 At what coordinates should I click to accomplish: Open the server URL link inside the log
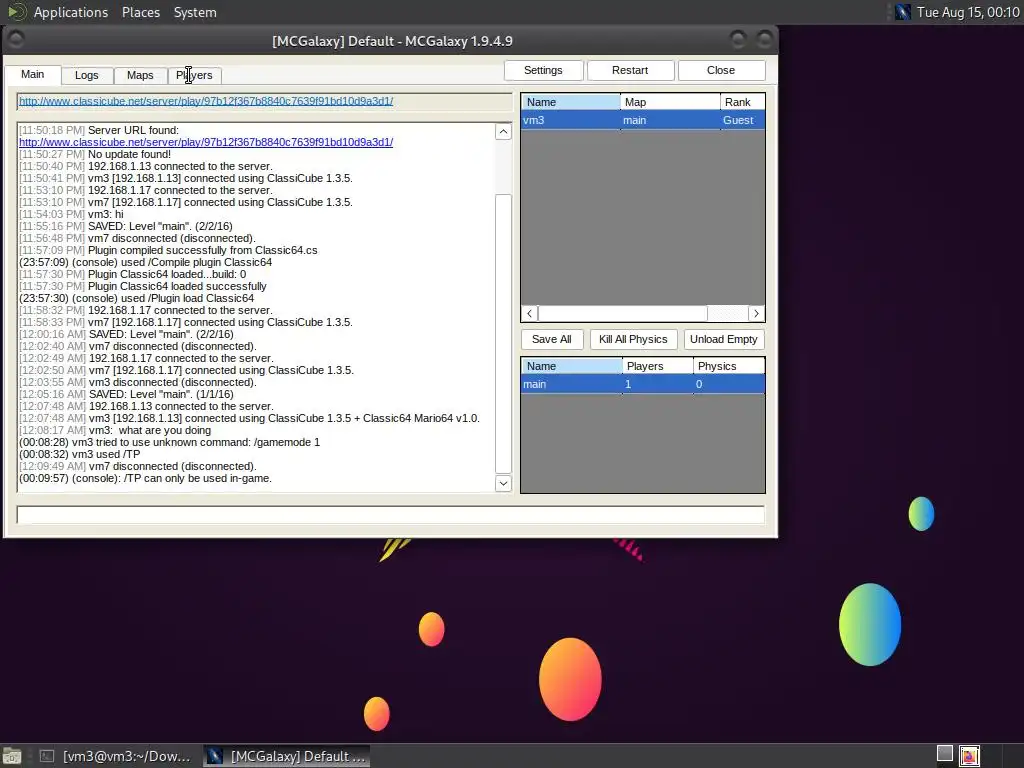point(206,142)
